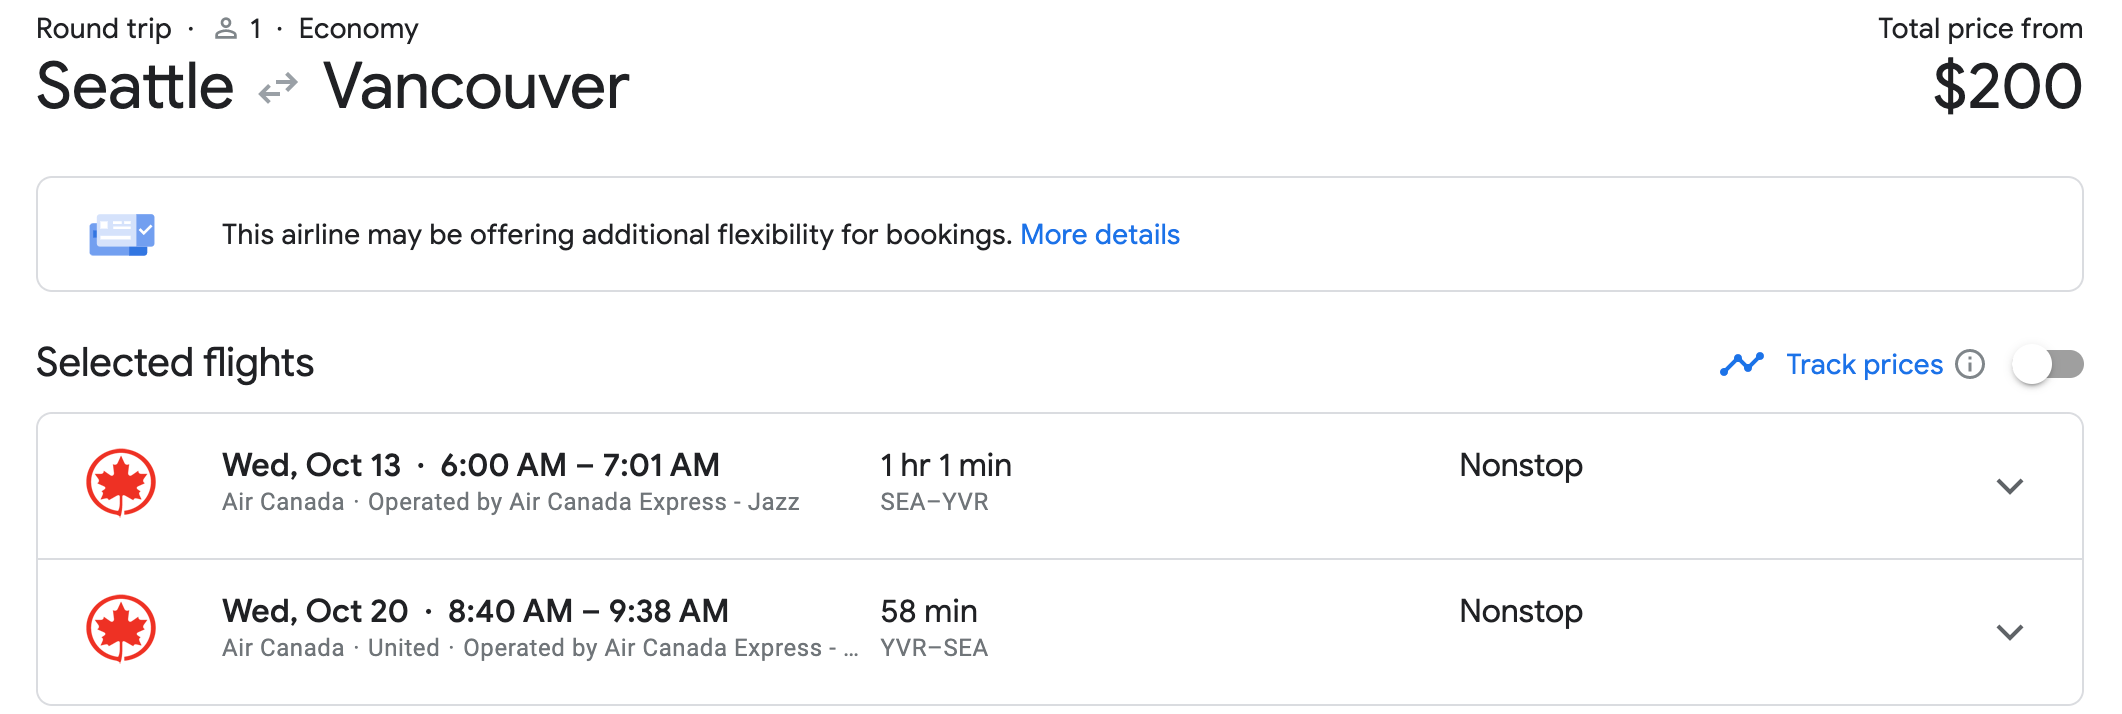The width and height of the screenshot is (2122, 714).
Task: Click the YVR–SEA route text
Action: coord(934,648)
